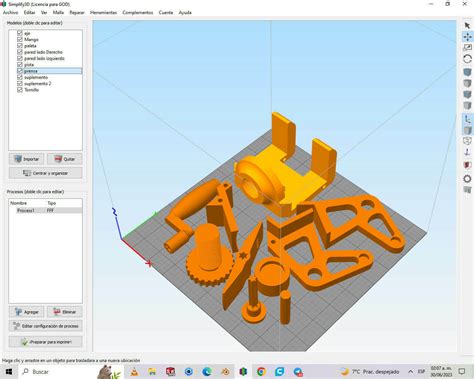Click Editar configuración de proceso

[x=45, y=326]
